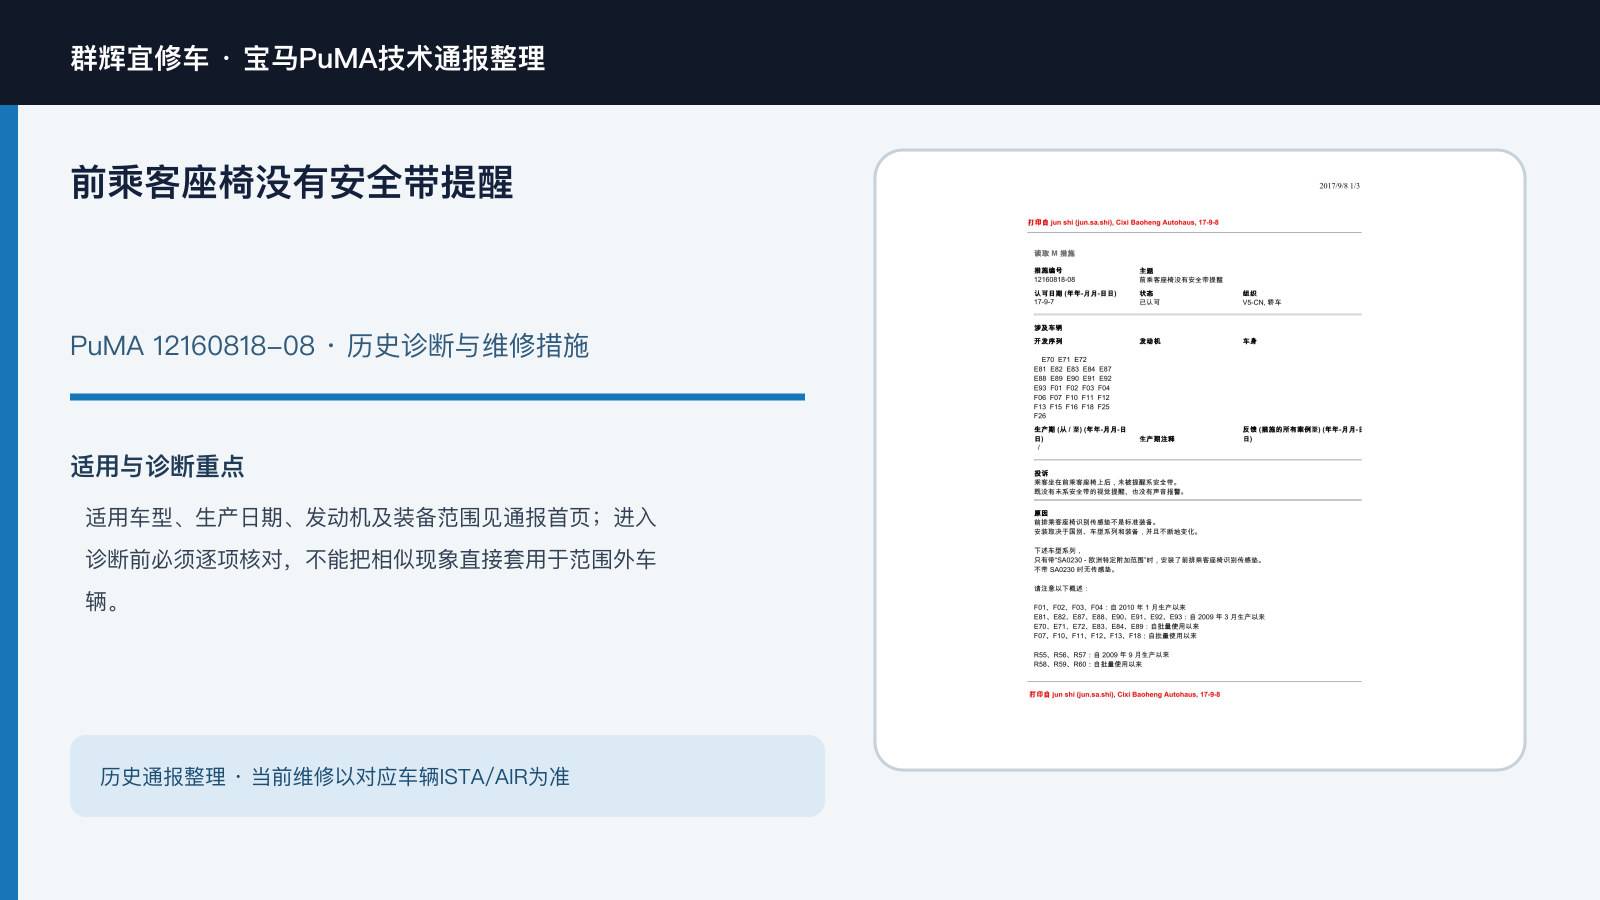Screen dimensions: 1600x900
Task: Select the 读取 M 措施 label in document
Action: 1054,254
